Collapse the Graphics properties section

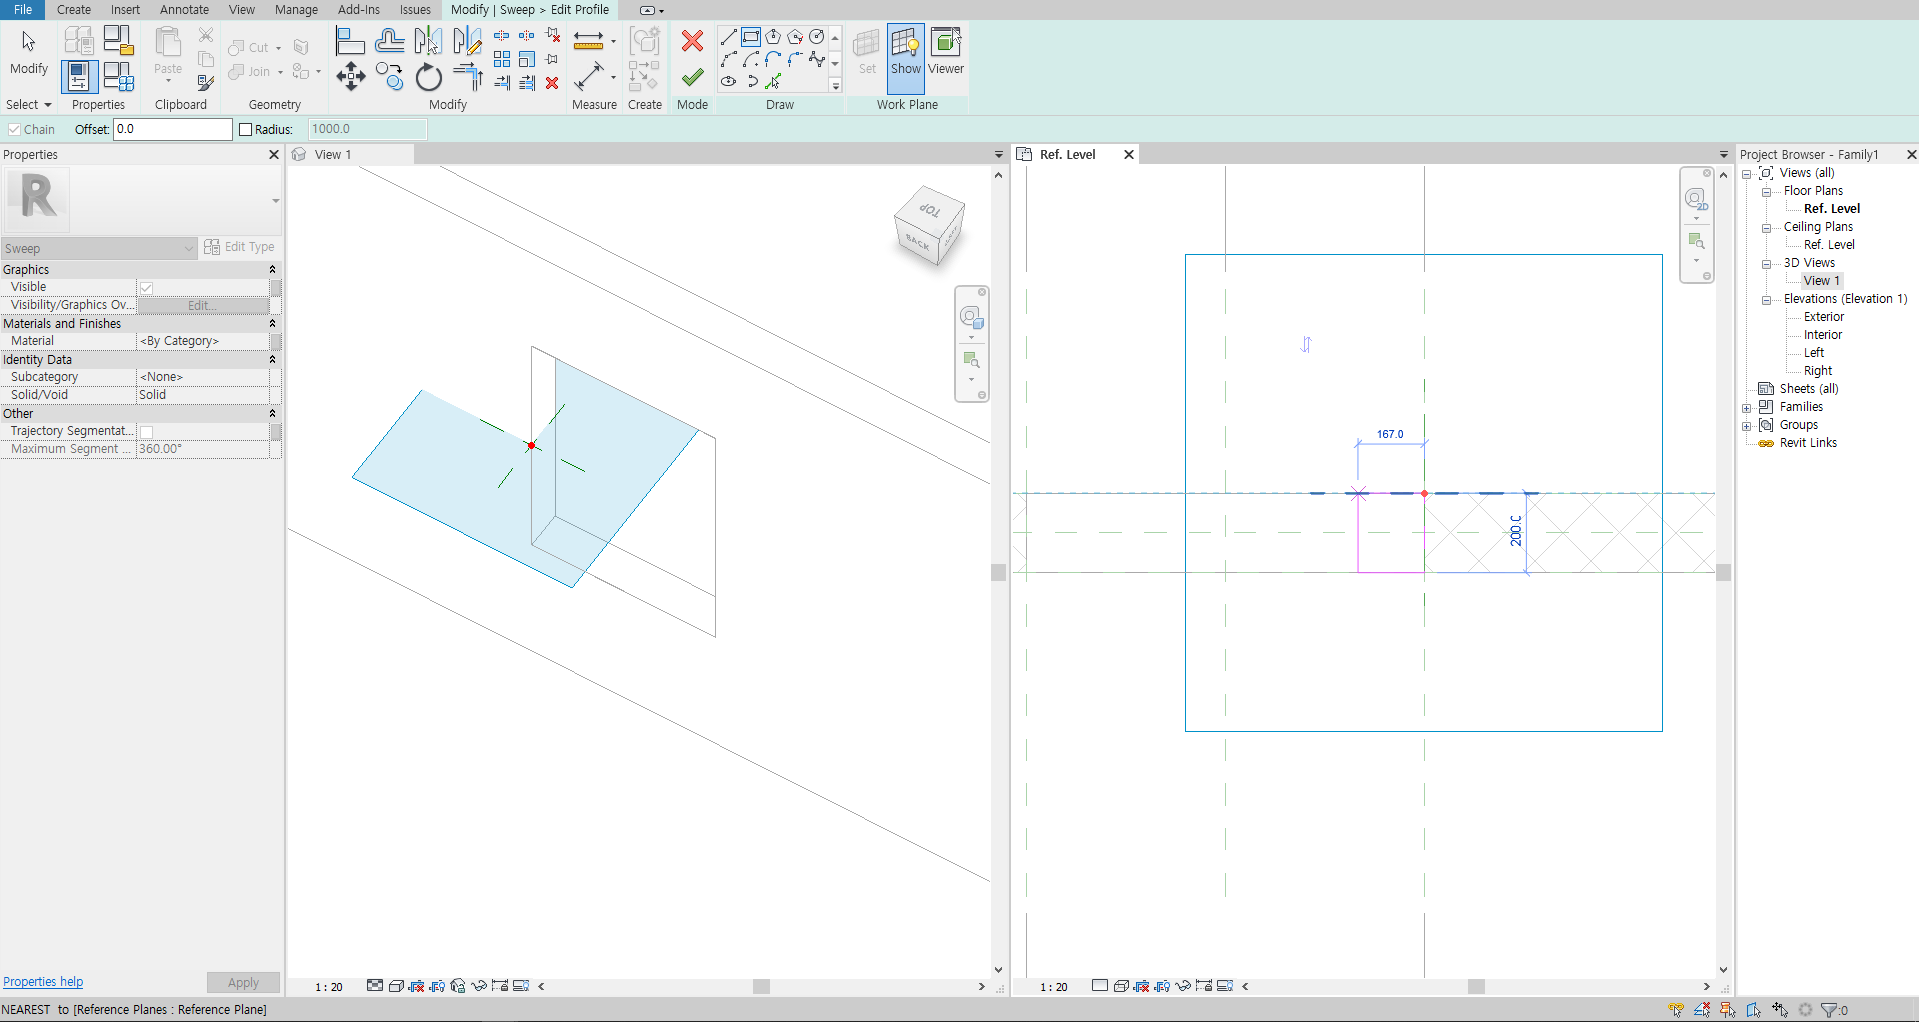coord(272,270)
